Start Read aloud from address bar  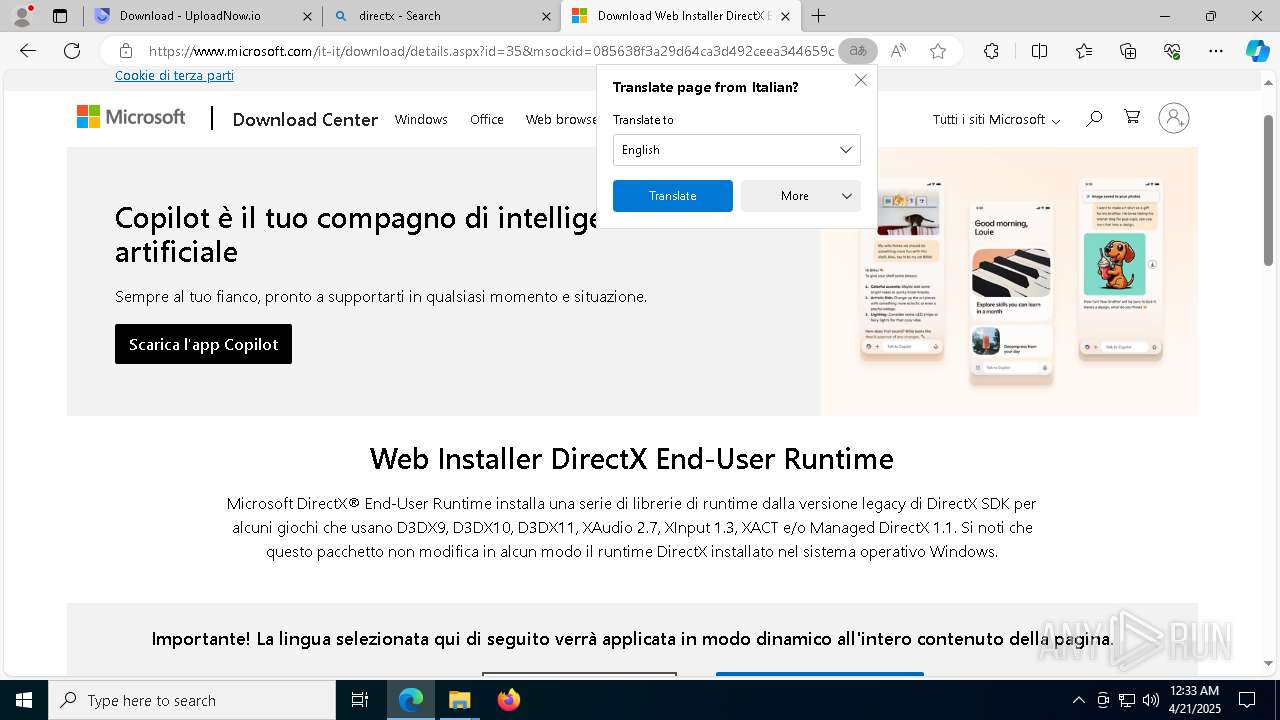click(x=898, y=51)
